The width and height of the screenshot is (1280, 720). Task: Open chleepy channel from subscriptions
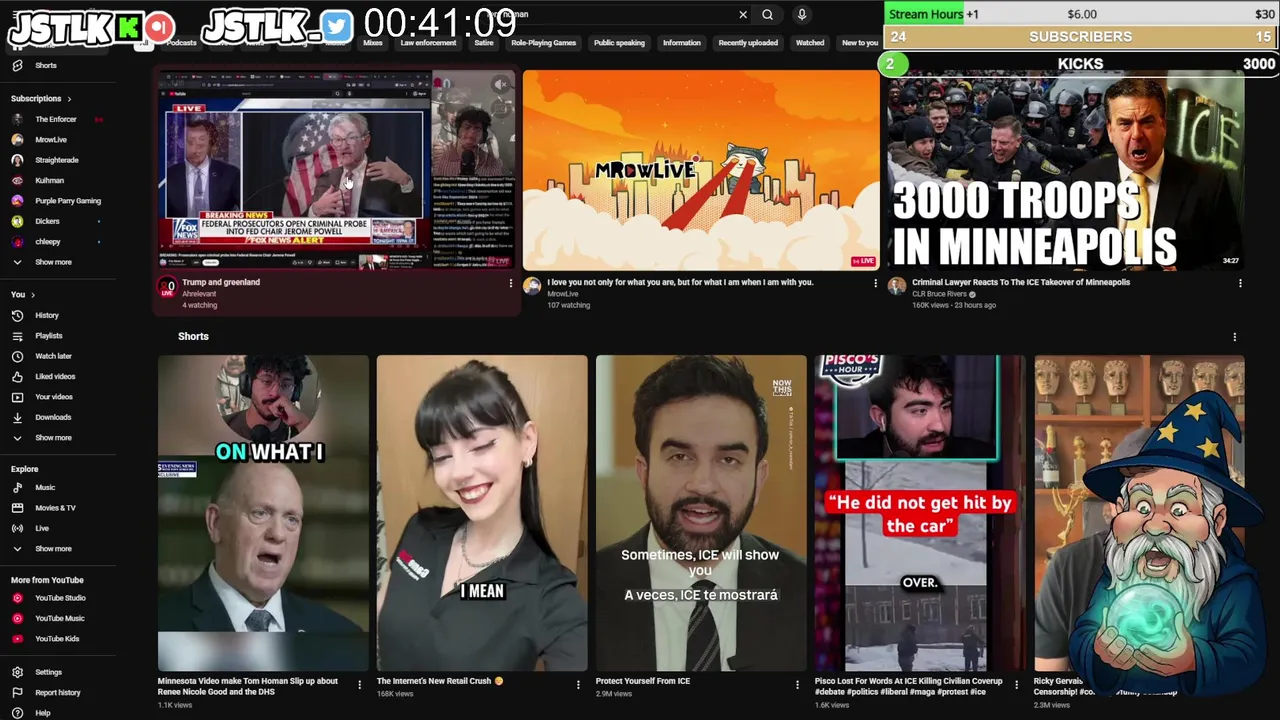click(47, 241)
